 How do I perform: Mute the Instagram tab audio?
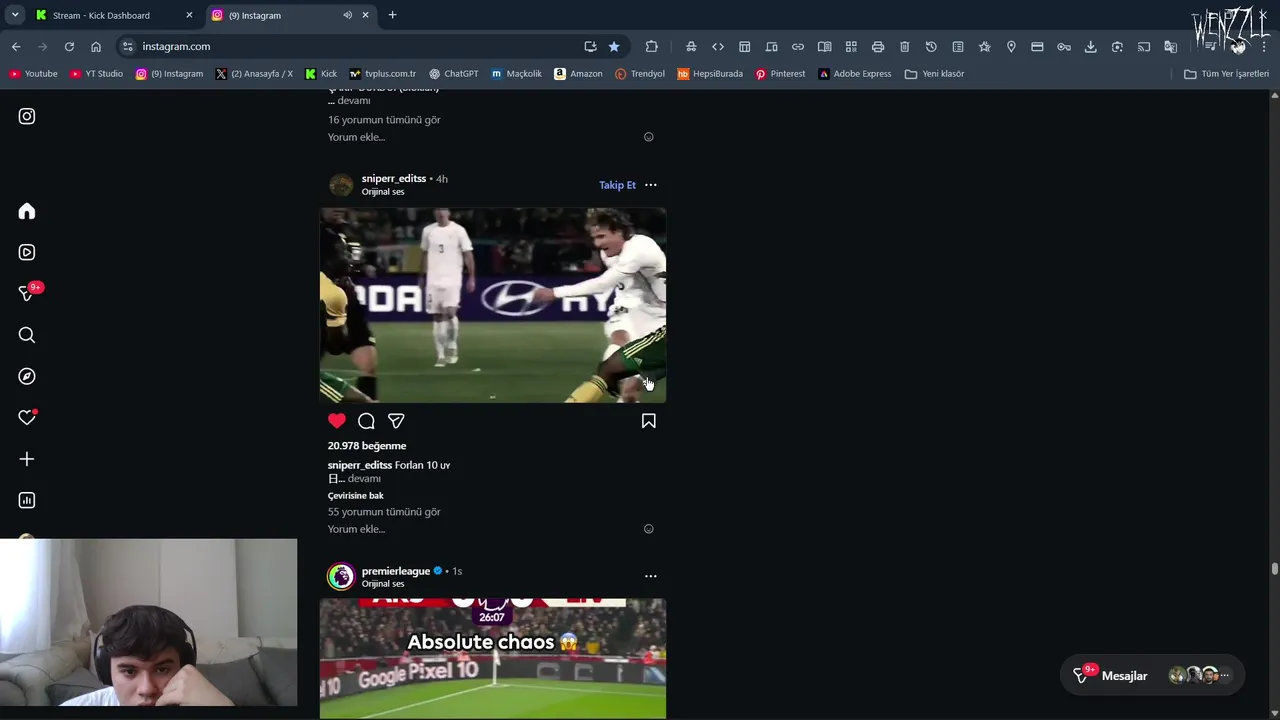coord(347,15)
